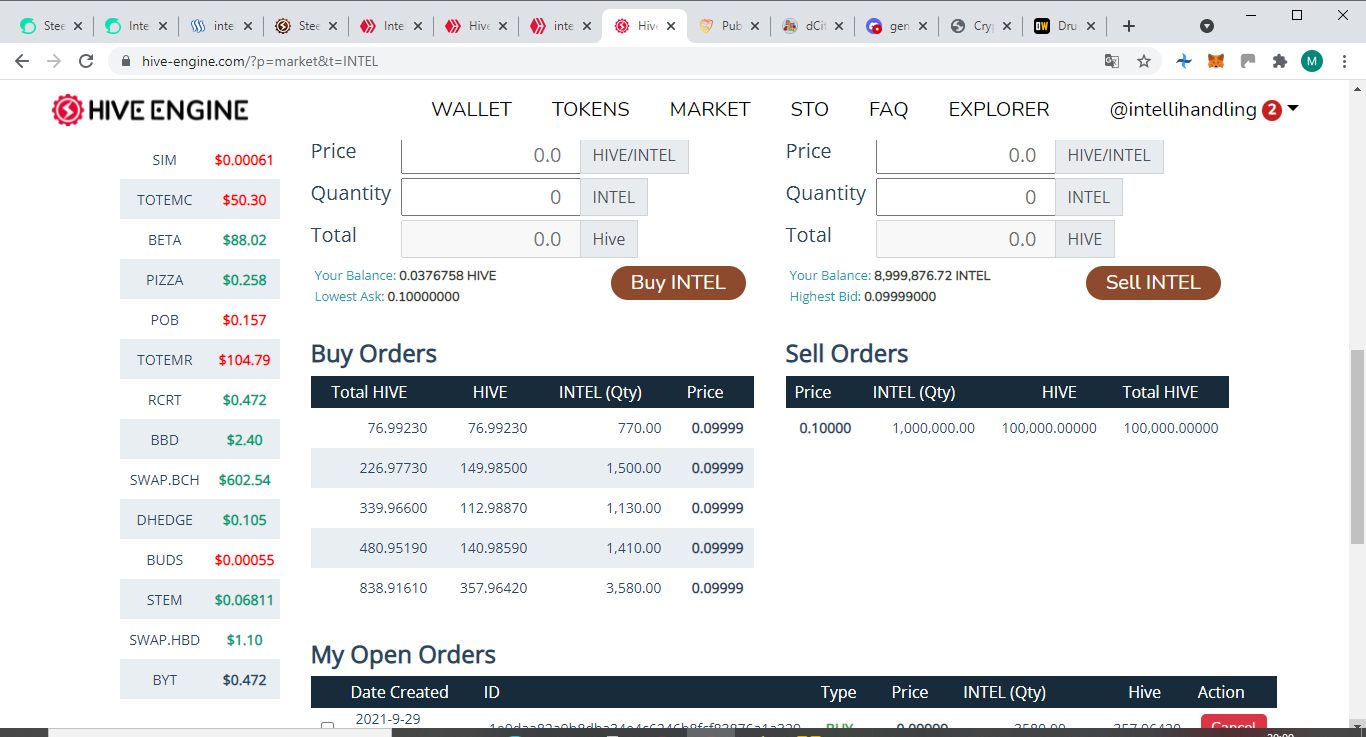
Task: Reload the hive-engine page
Action: pos(87,61)
